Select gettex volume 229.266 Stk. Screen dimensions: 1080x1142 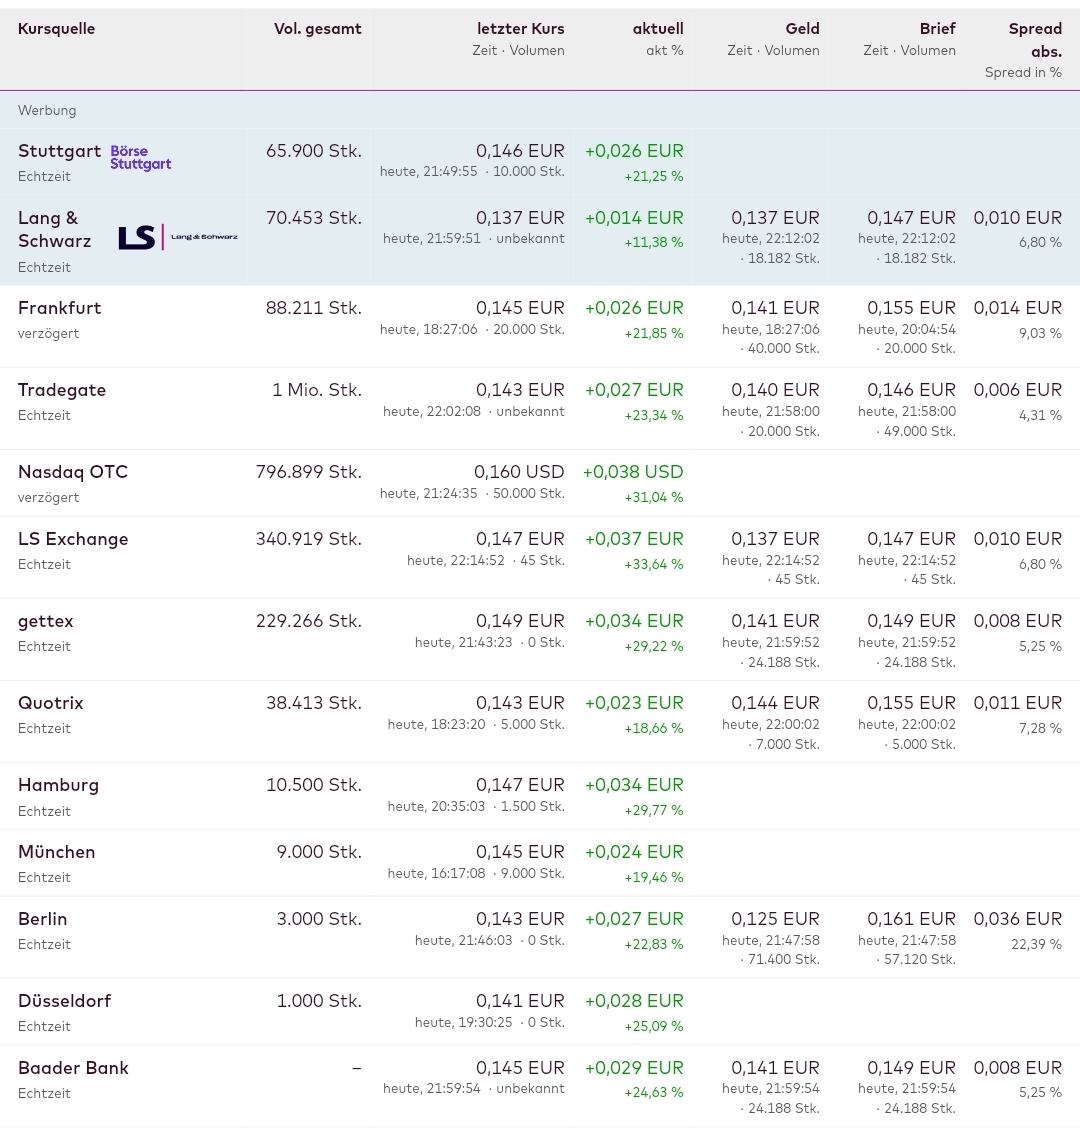point(309,621)
